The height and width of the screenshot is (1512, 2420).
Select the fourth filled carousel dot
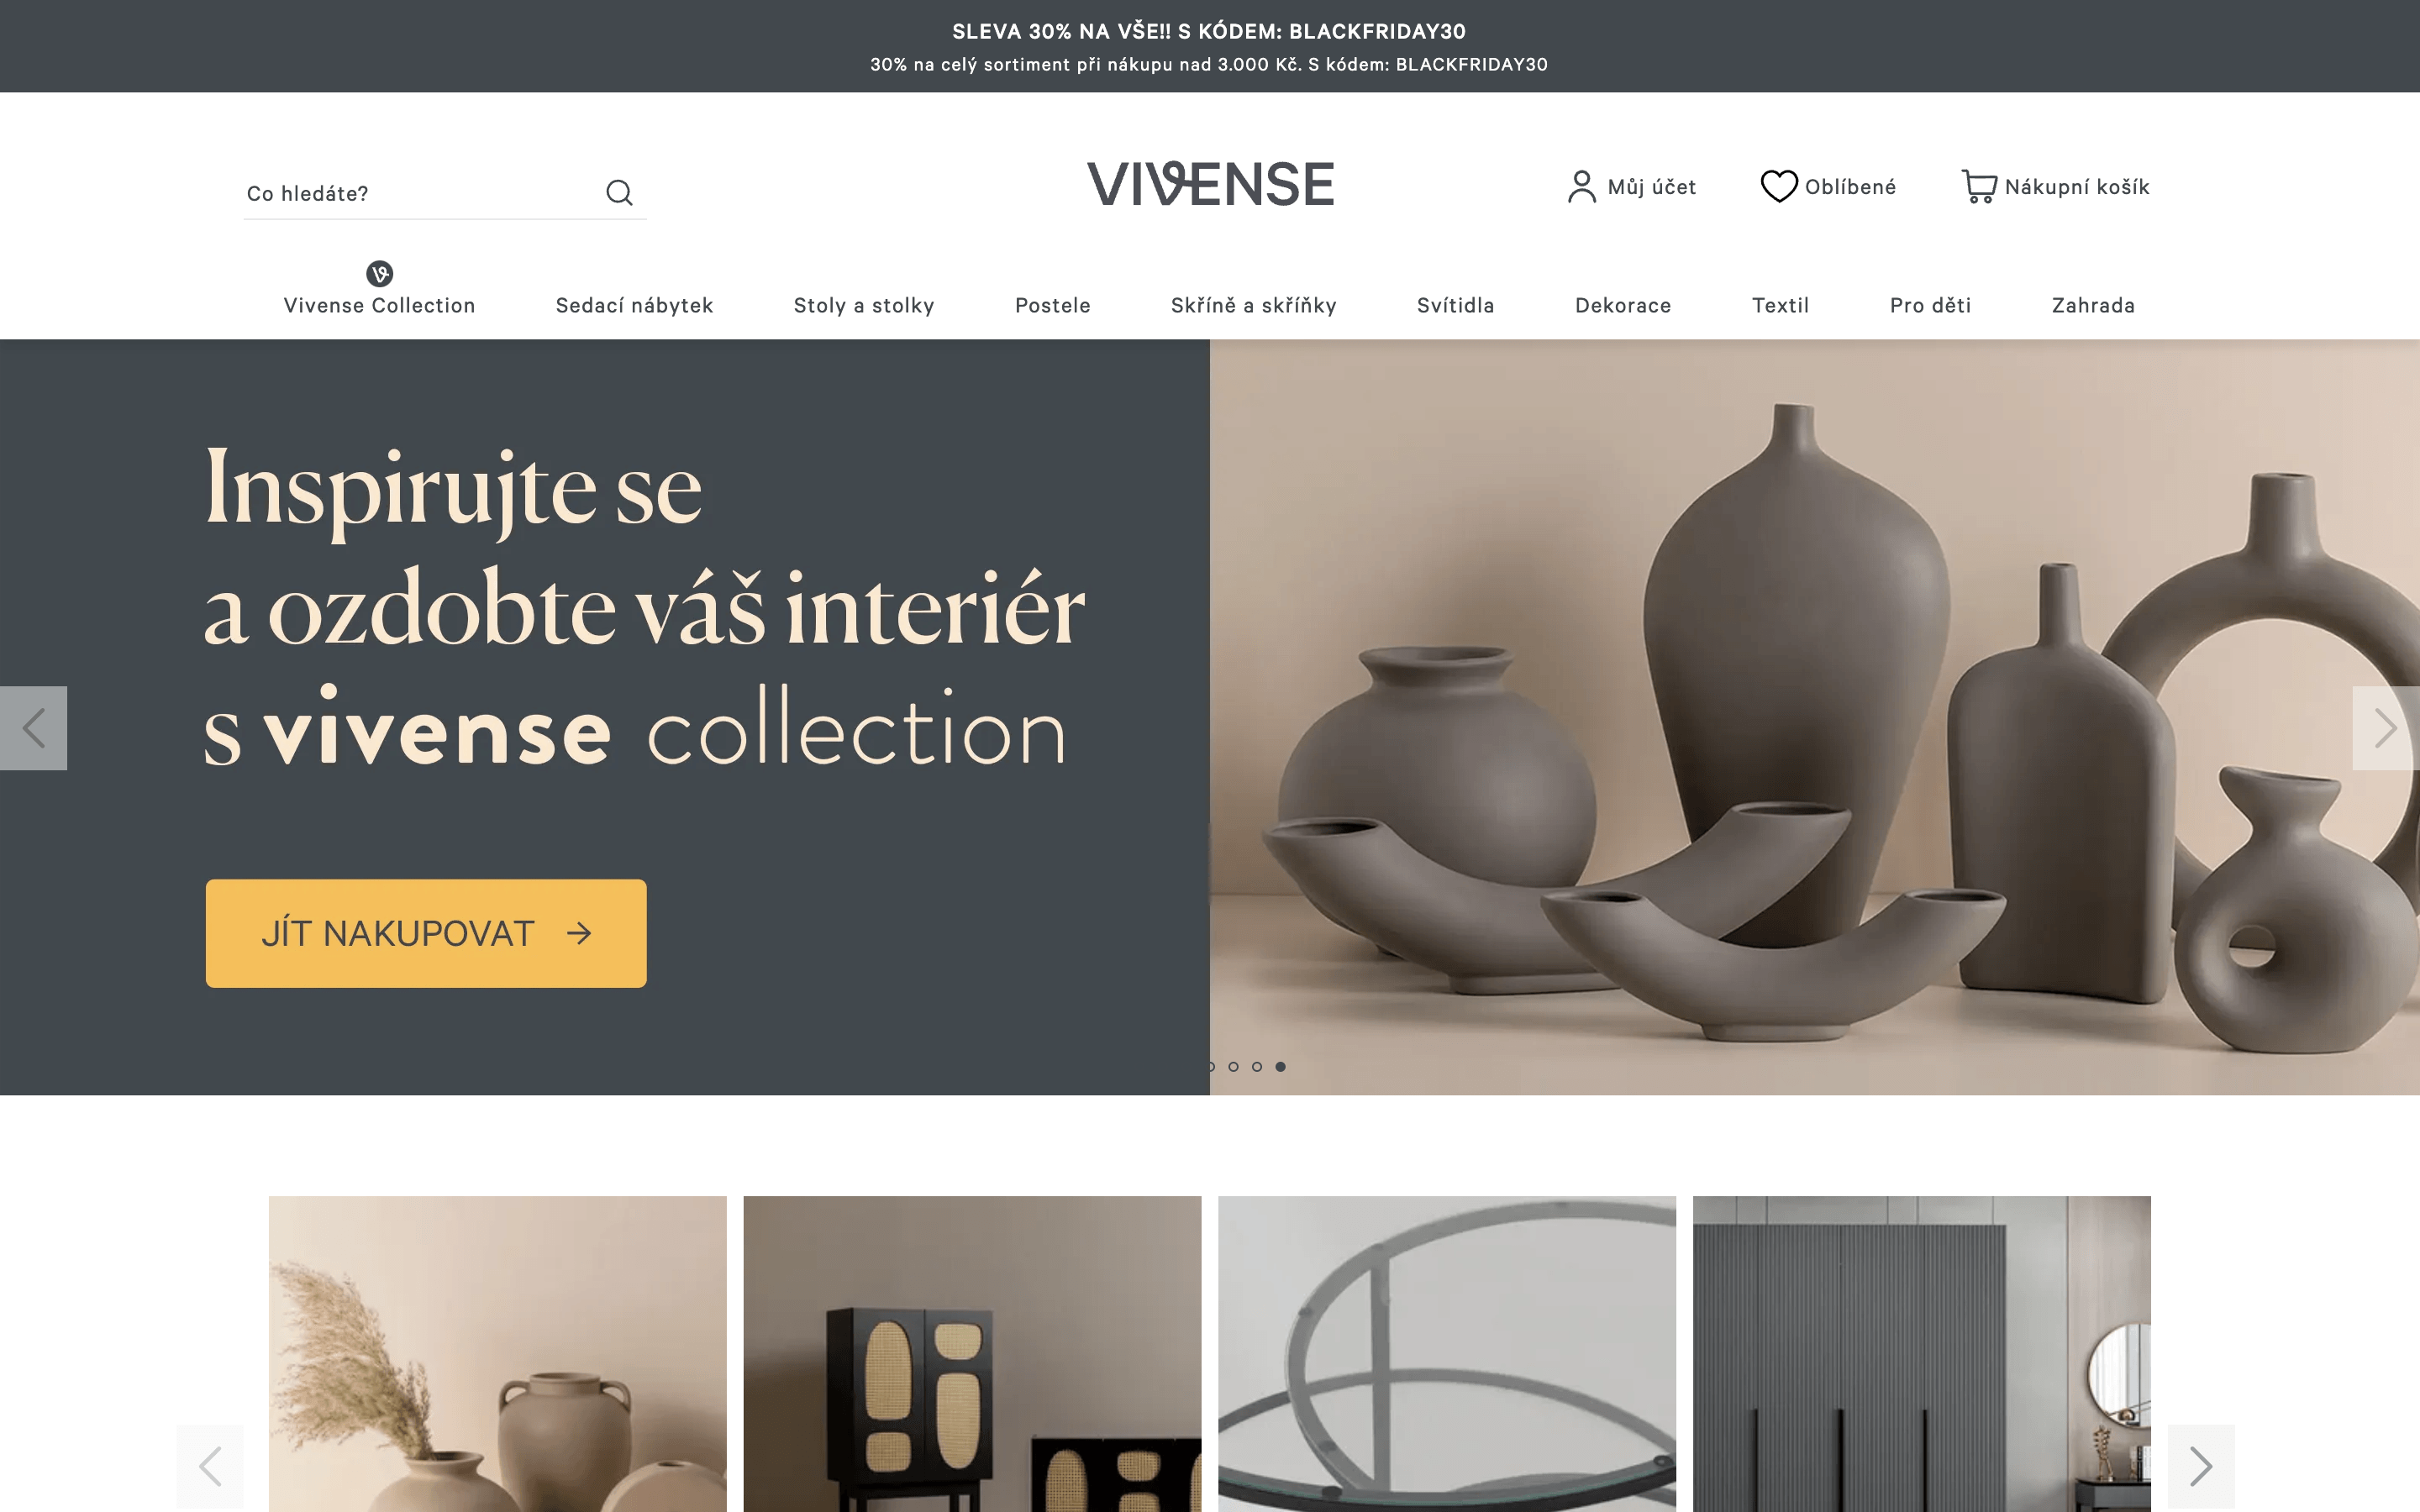click(x=1280, y=1066)
